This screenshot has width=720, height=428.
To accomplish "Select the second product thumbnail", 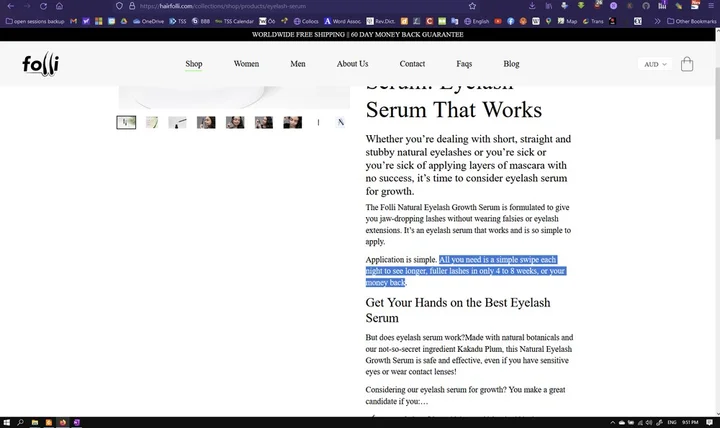I will pos(152,122).
